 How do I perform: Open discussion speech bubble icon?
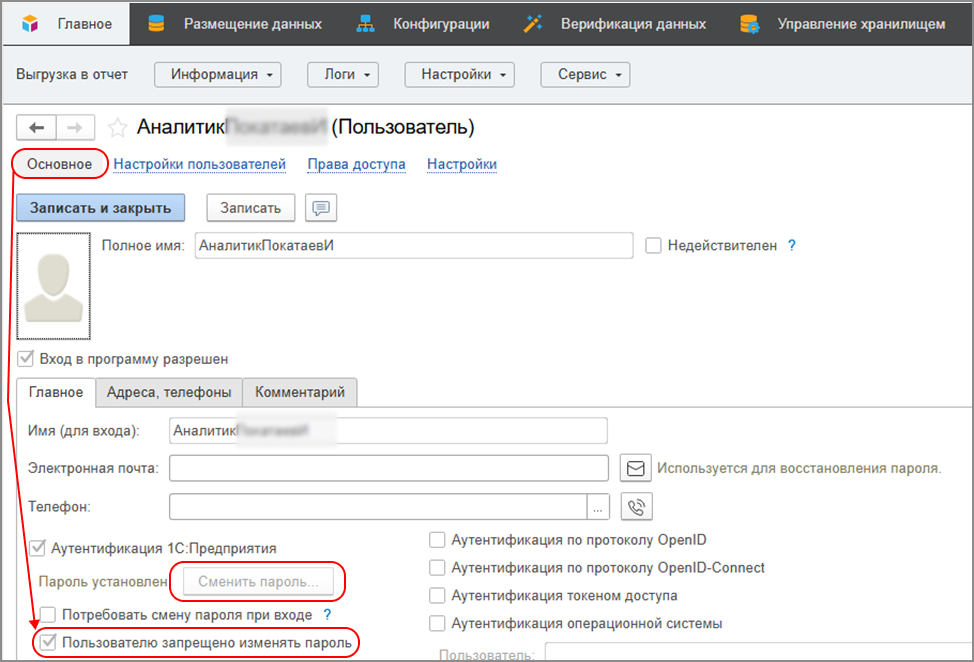(x=321, y=207)
